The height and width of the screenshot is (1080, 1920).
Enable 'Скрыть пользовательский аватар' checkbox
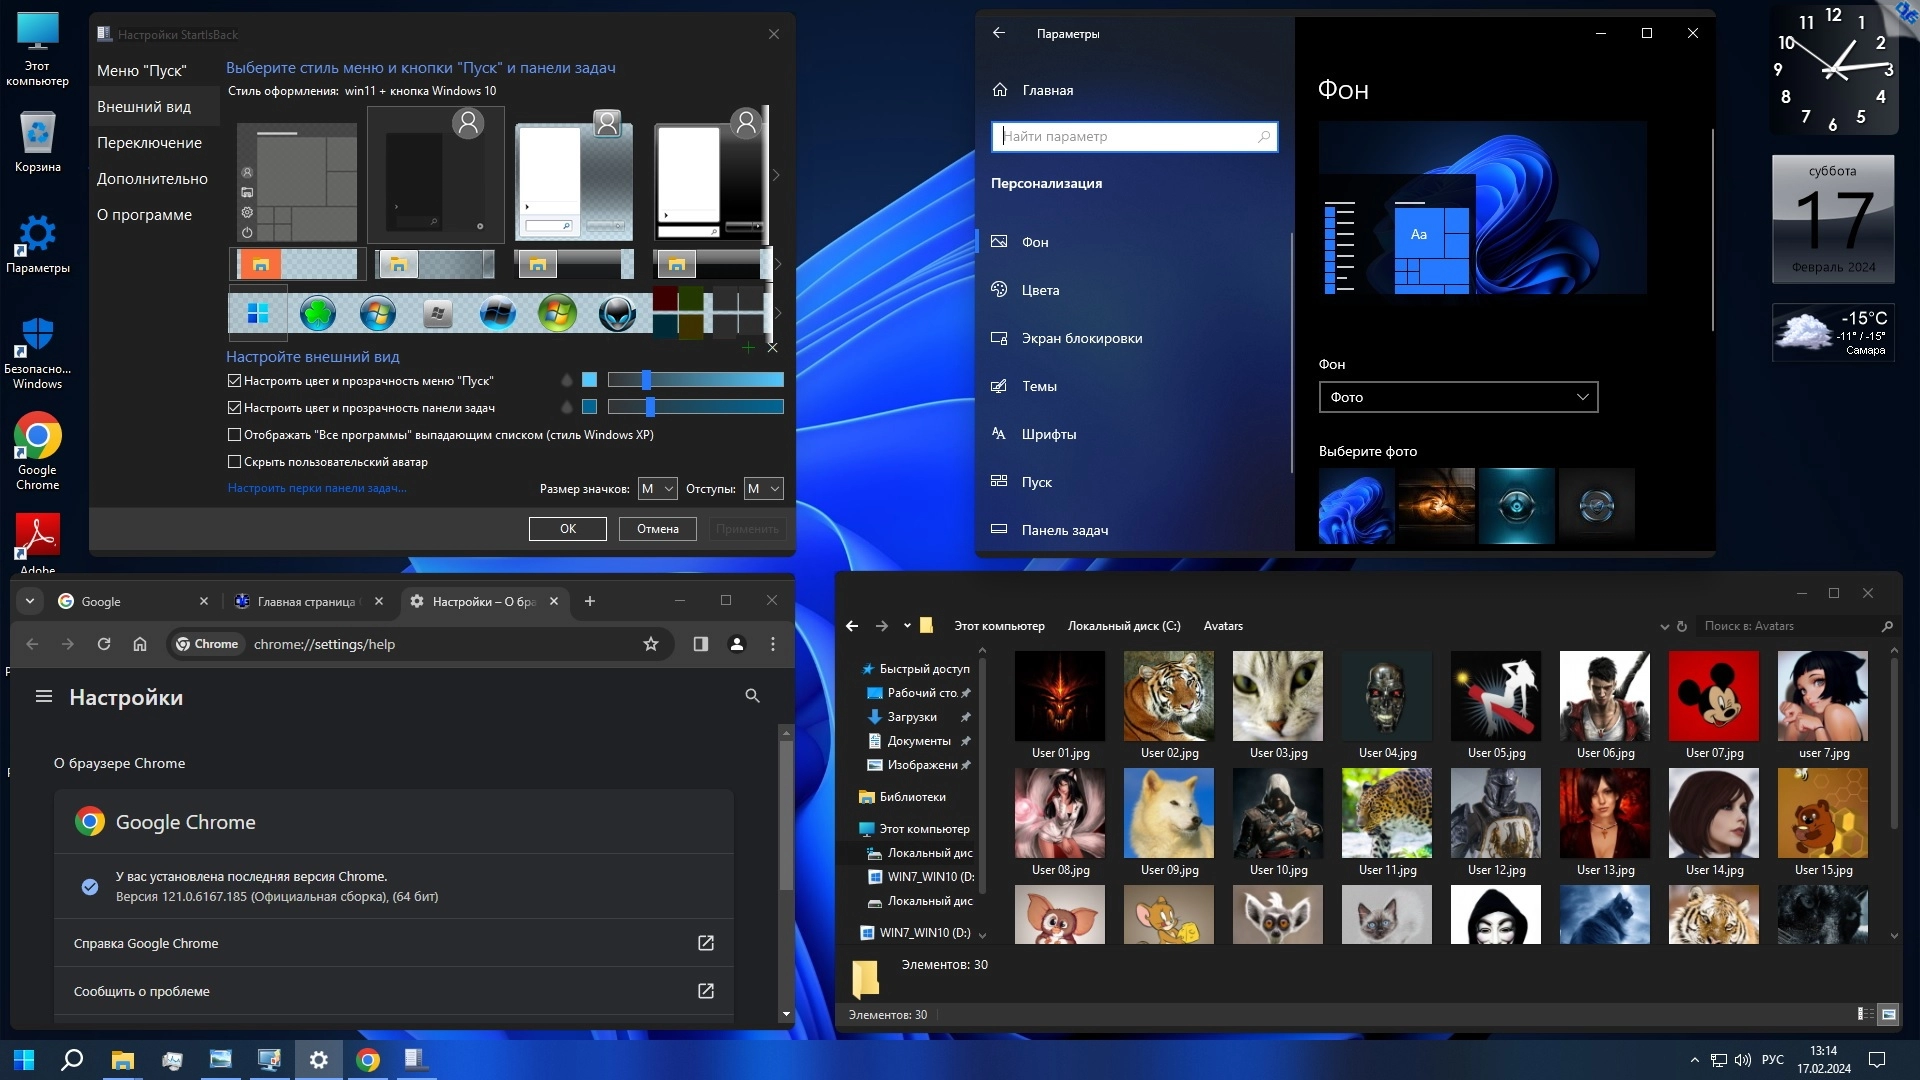(x=234, y=462)
